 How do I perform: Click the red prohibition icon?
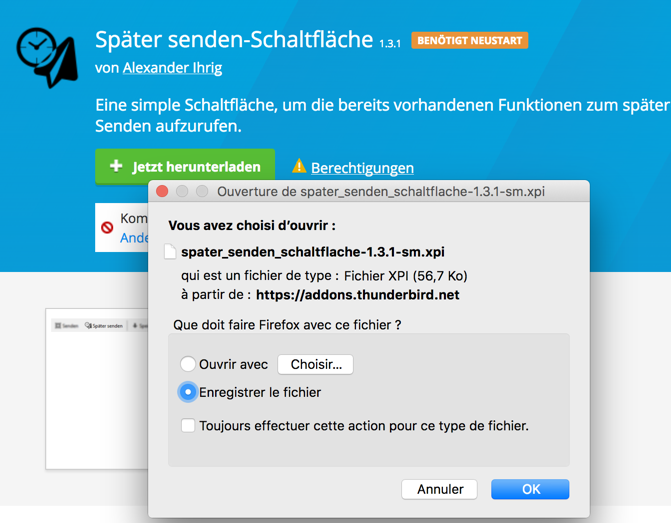click(107, 228)
